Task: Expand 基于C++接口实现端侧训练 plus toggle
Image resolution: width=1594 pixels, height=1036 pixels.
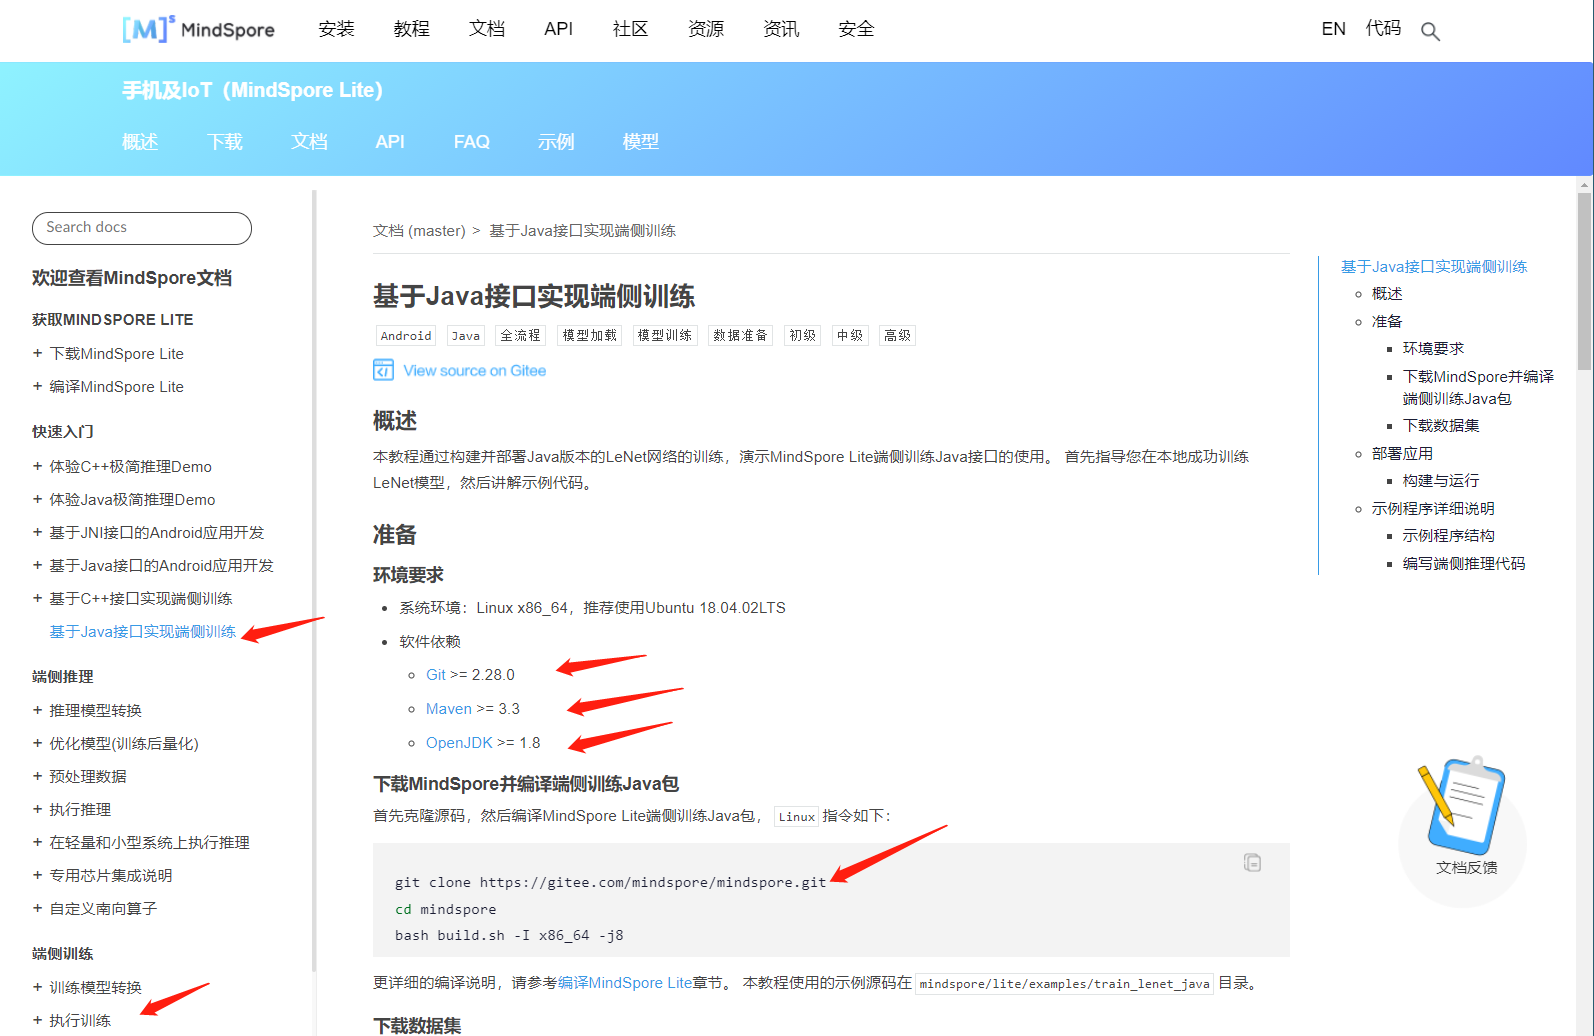Action: [x=37, y=598]
